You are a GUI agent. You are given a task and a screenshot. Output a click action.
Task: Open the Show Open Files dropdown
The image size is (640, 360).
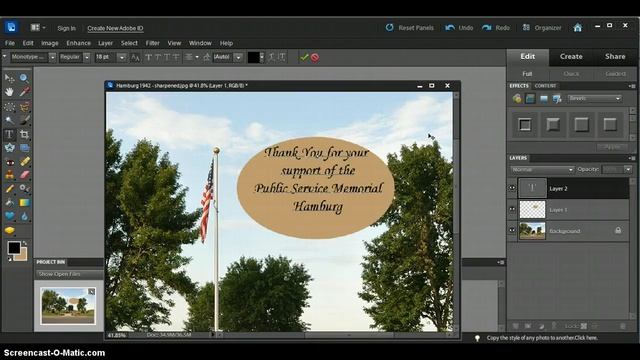[x=69, y=274]
